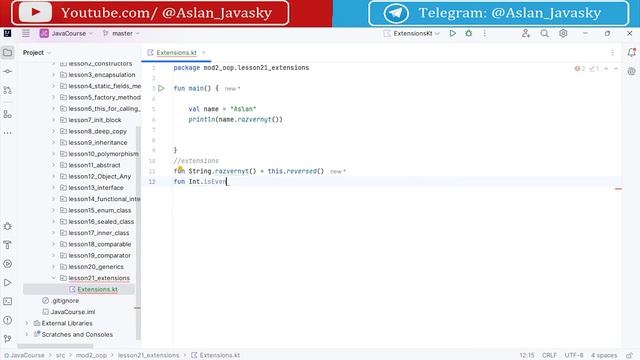Viewport: 640px width, 360px height.
Task: Place cursor after isEven on line 12
Action: click(227, 182)
